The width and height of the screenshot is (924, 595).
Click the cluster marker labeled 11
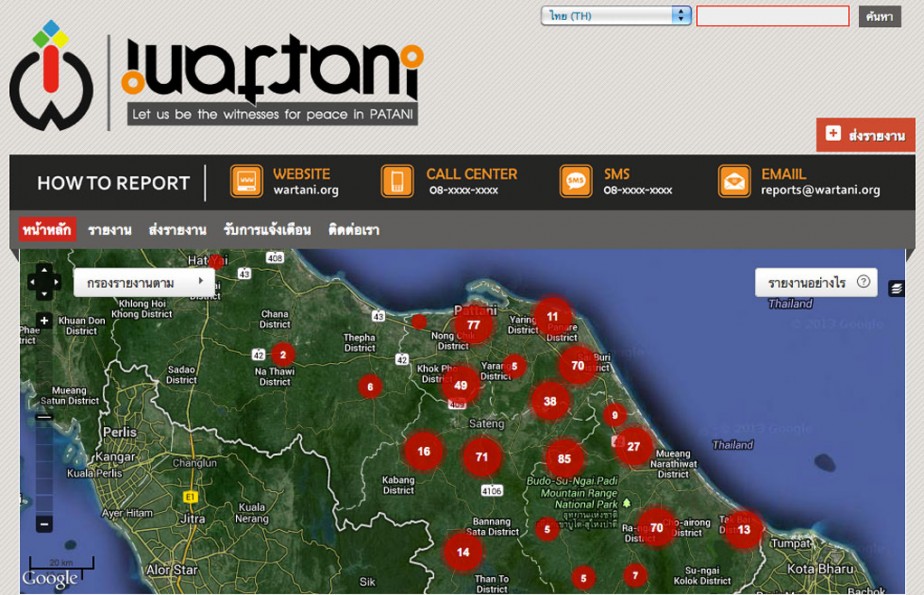point(552,317)
